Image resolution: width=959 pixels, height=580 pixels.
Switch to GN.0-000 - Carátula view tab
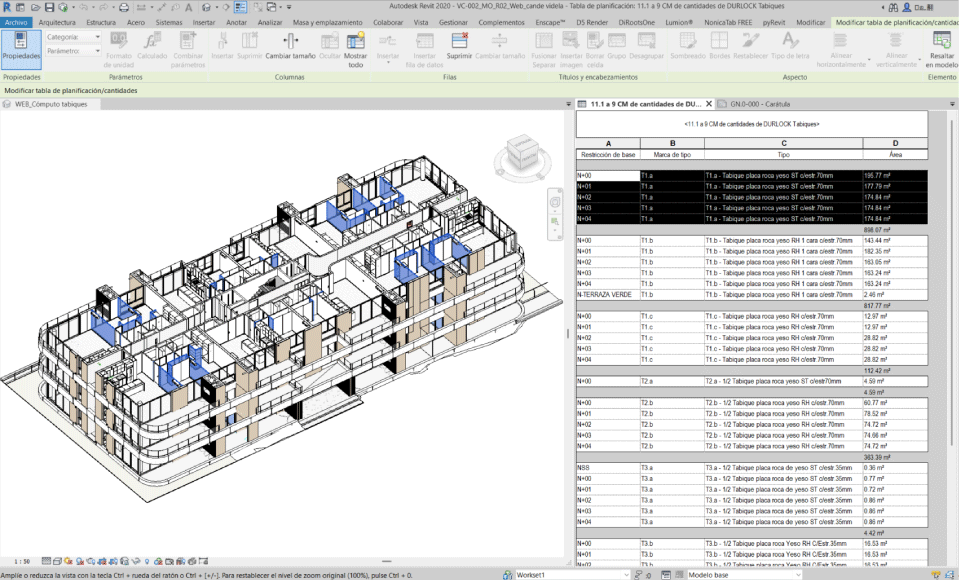[760, 104]
